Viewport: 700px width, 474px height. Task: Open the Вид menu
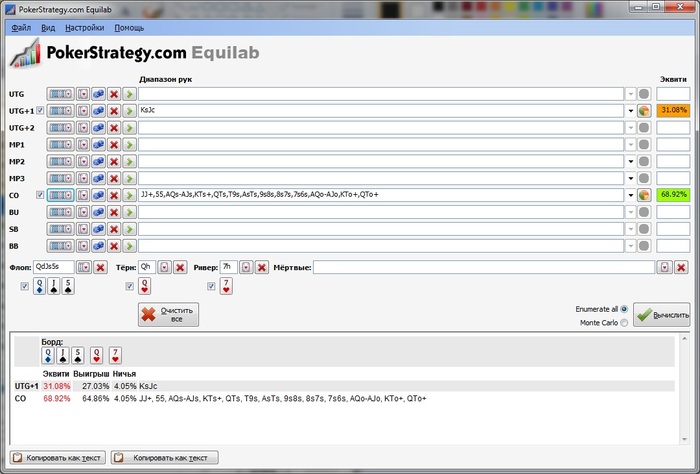point(48,28)
